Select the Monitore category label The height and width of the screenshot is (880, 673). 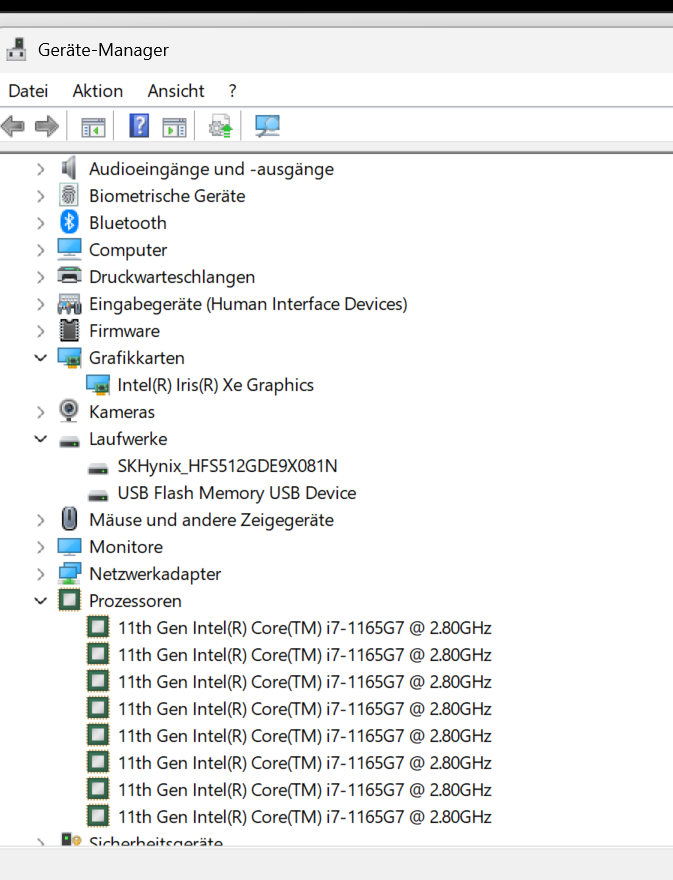click(126, 547)
